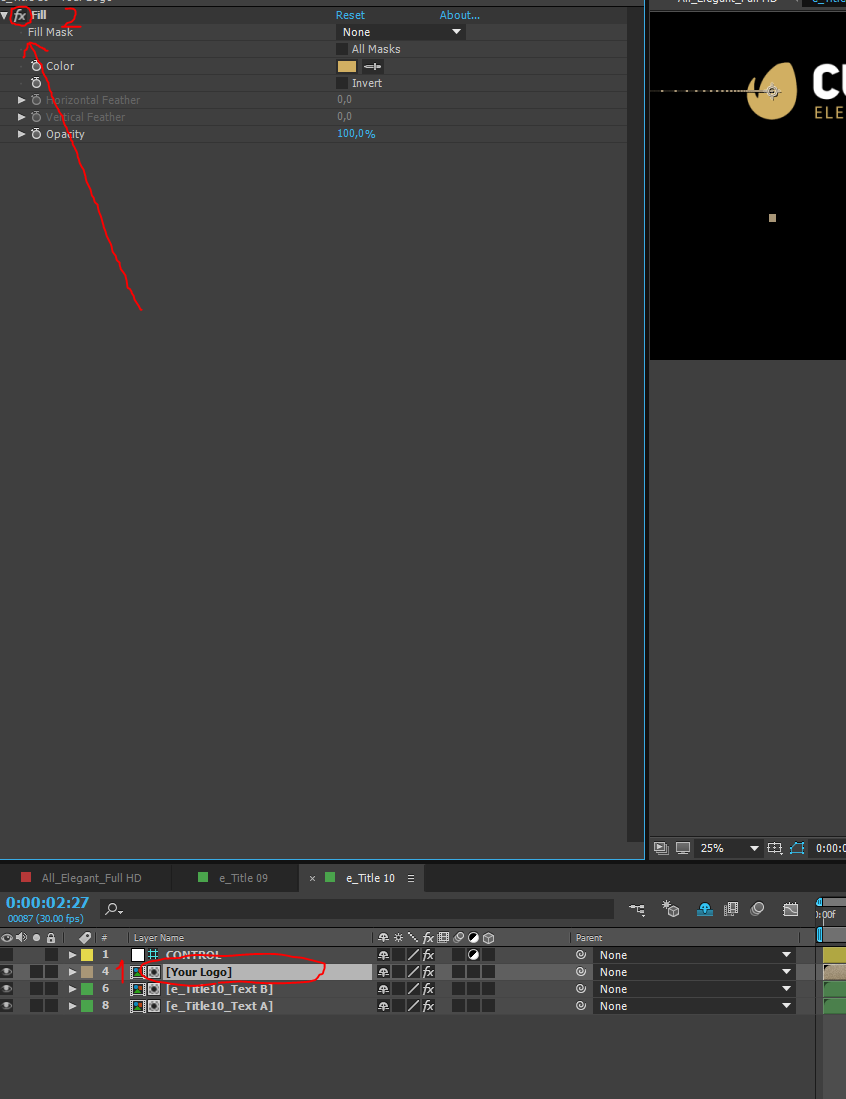
Task: Click the stopwatch next to Opacity
Action: [x=36, y=134]
